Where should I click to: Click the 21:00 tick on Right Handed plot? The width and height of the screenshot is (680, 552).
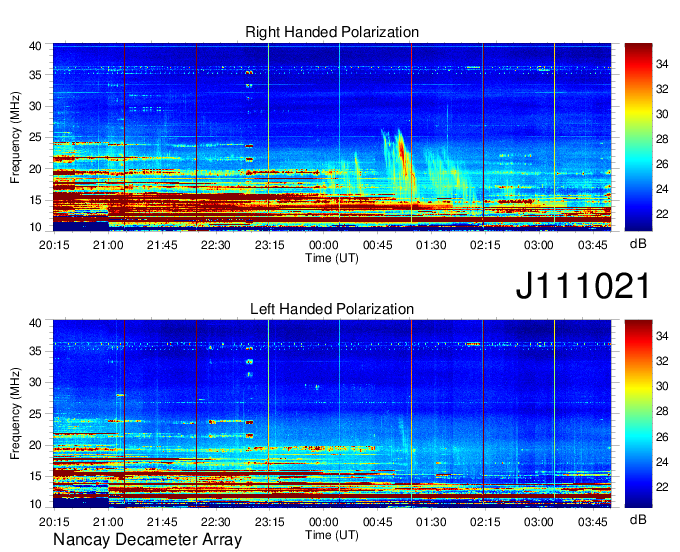coord(108,245)
